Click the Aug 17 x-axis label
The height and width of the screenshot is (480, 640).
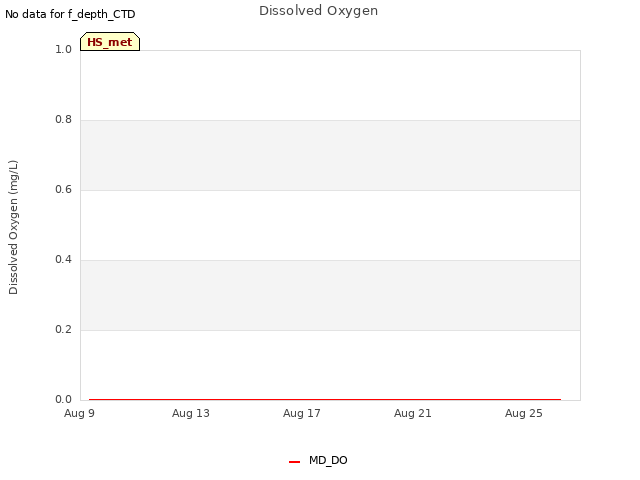point(302,413)
